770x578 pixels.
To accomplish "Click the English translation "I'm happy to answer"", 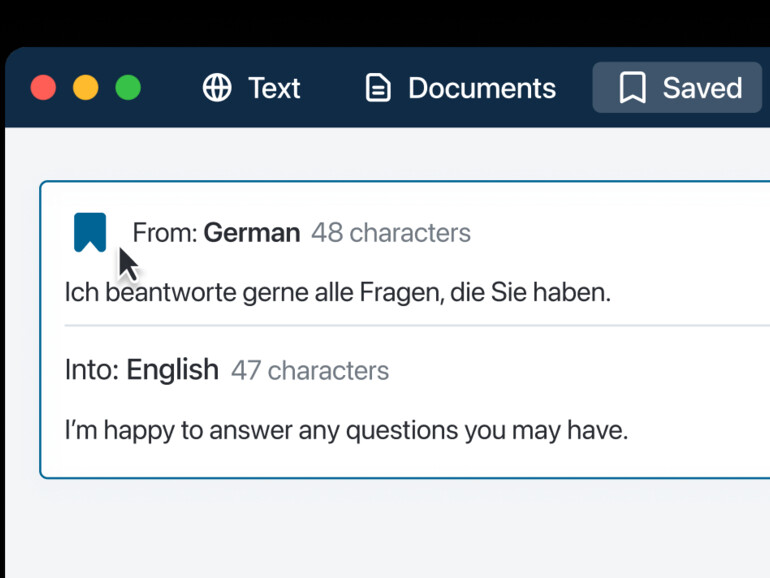I will (x=346, y=431).
